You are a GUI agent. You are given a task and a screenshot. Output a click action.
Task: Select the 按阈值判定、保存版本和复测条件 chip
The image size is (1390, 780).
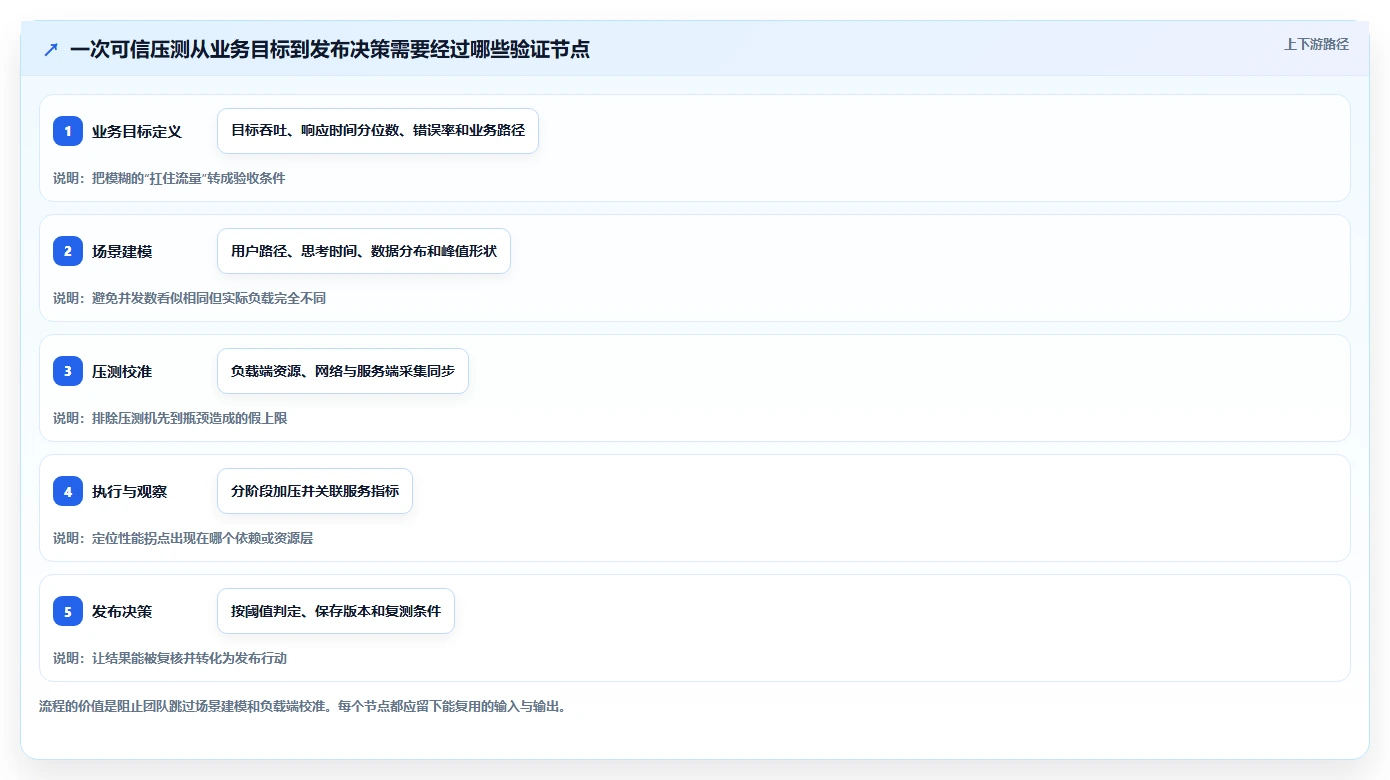pos(336,611)
